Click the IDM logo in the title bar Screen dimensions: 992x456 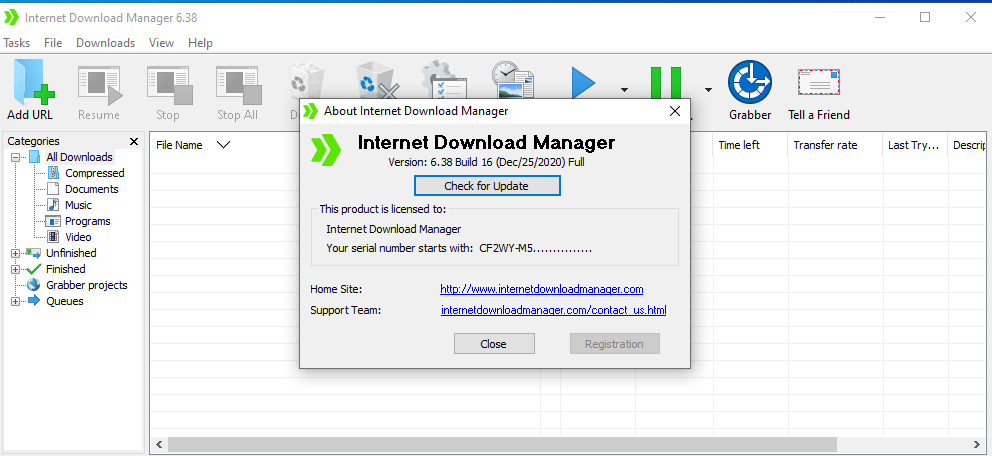coord(11,18)
